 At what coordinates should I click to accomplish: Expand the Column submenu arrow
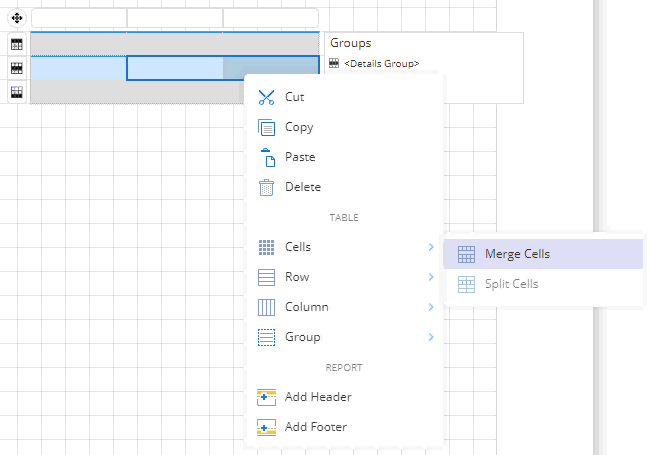[431, 307]
